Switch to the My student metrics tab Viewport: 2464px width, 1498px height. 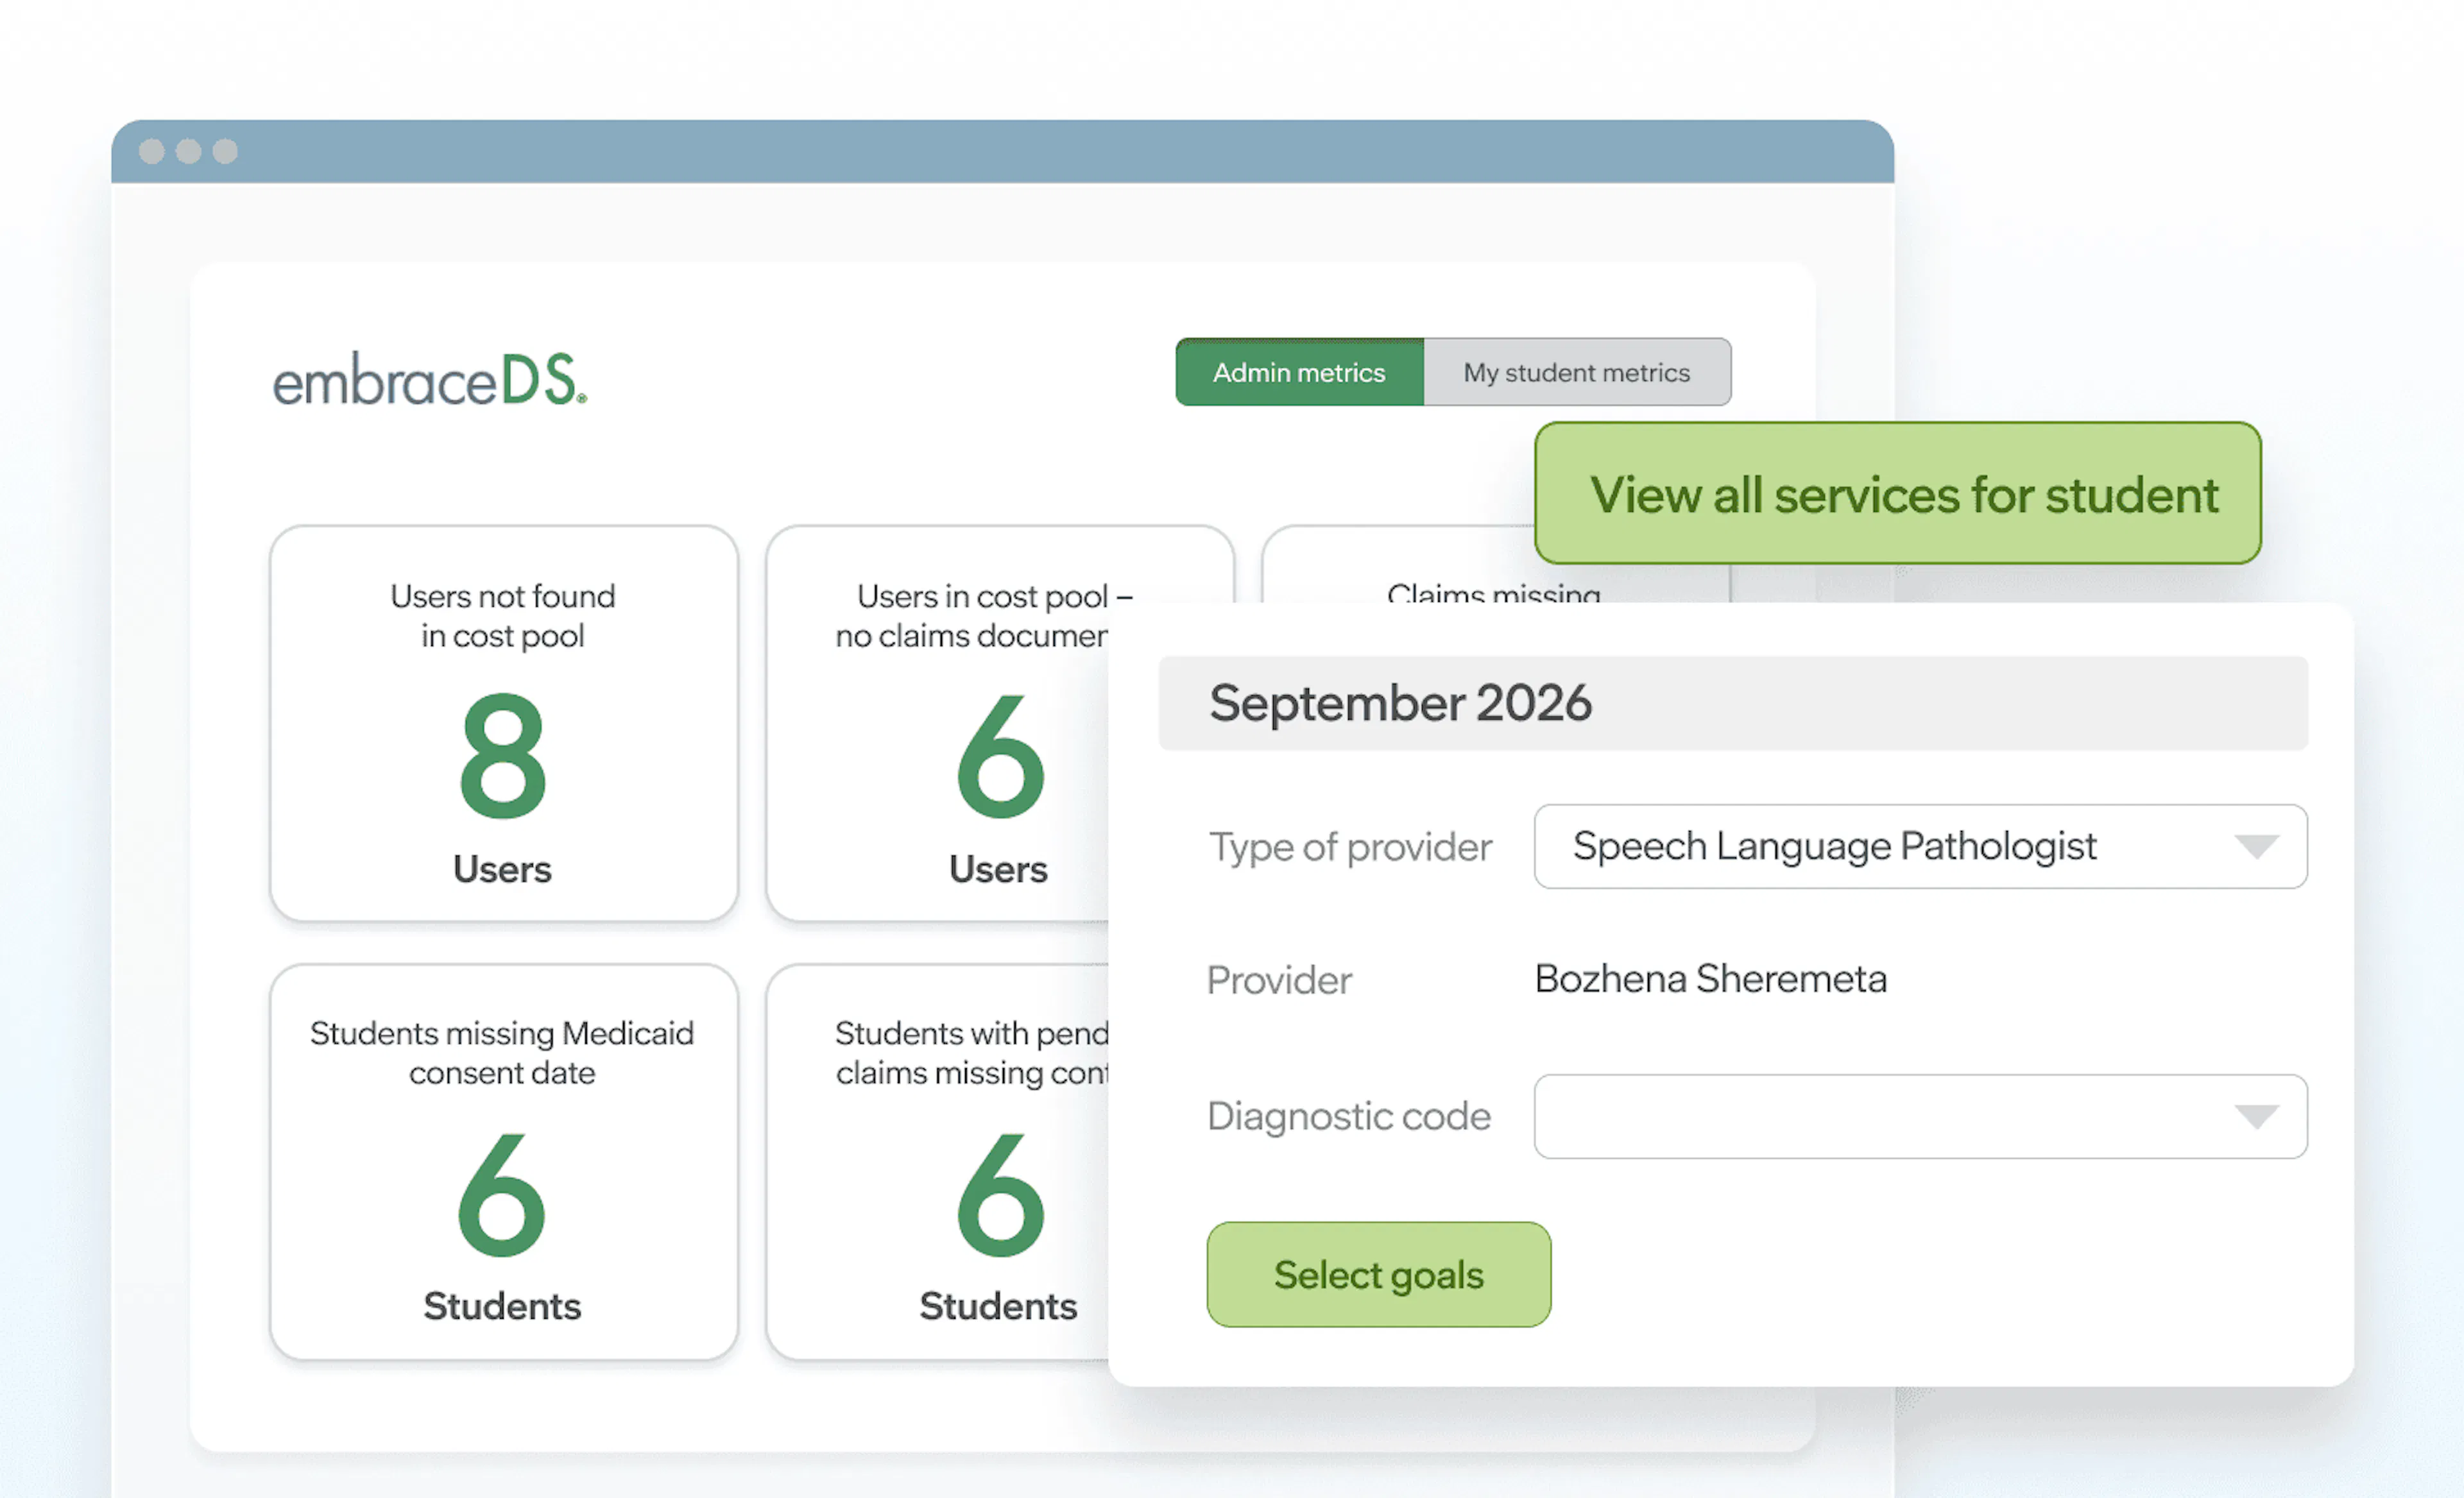1577,372
